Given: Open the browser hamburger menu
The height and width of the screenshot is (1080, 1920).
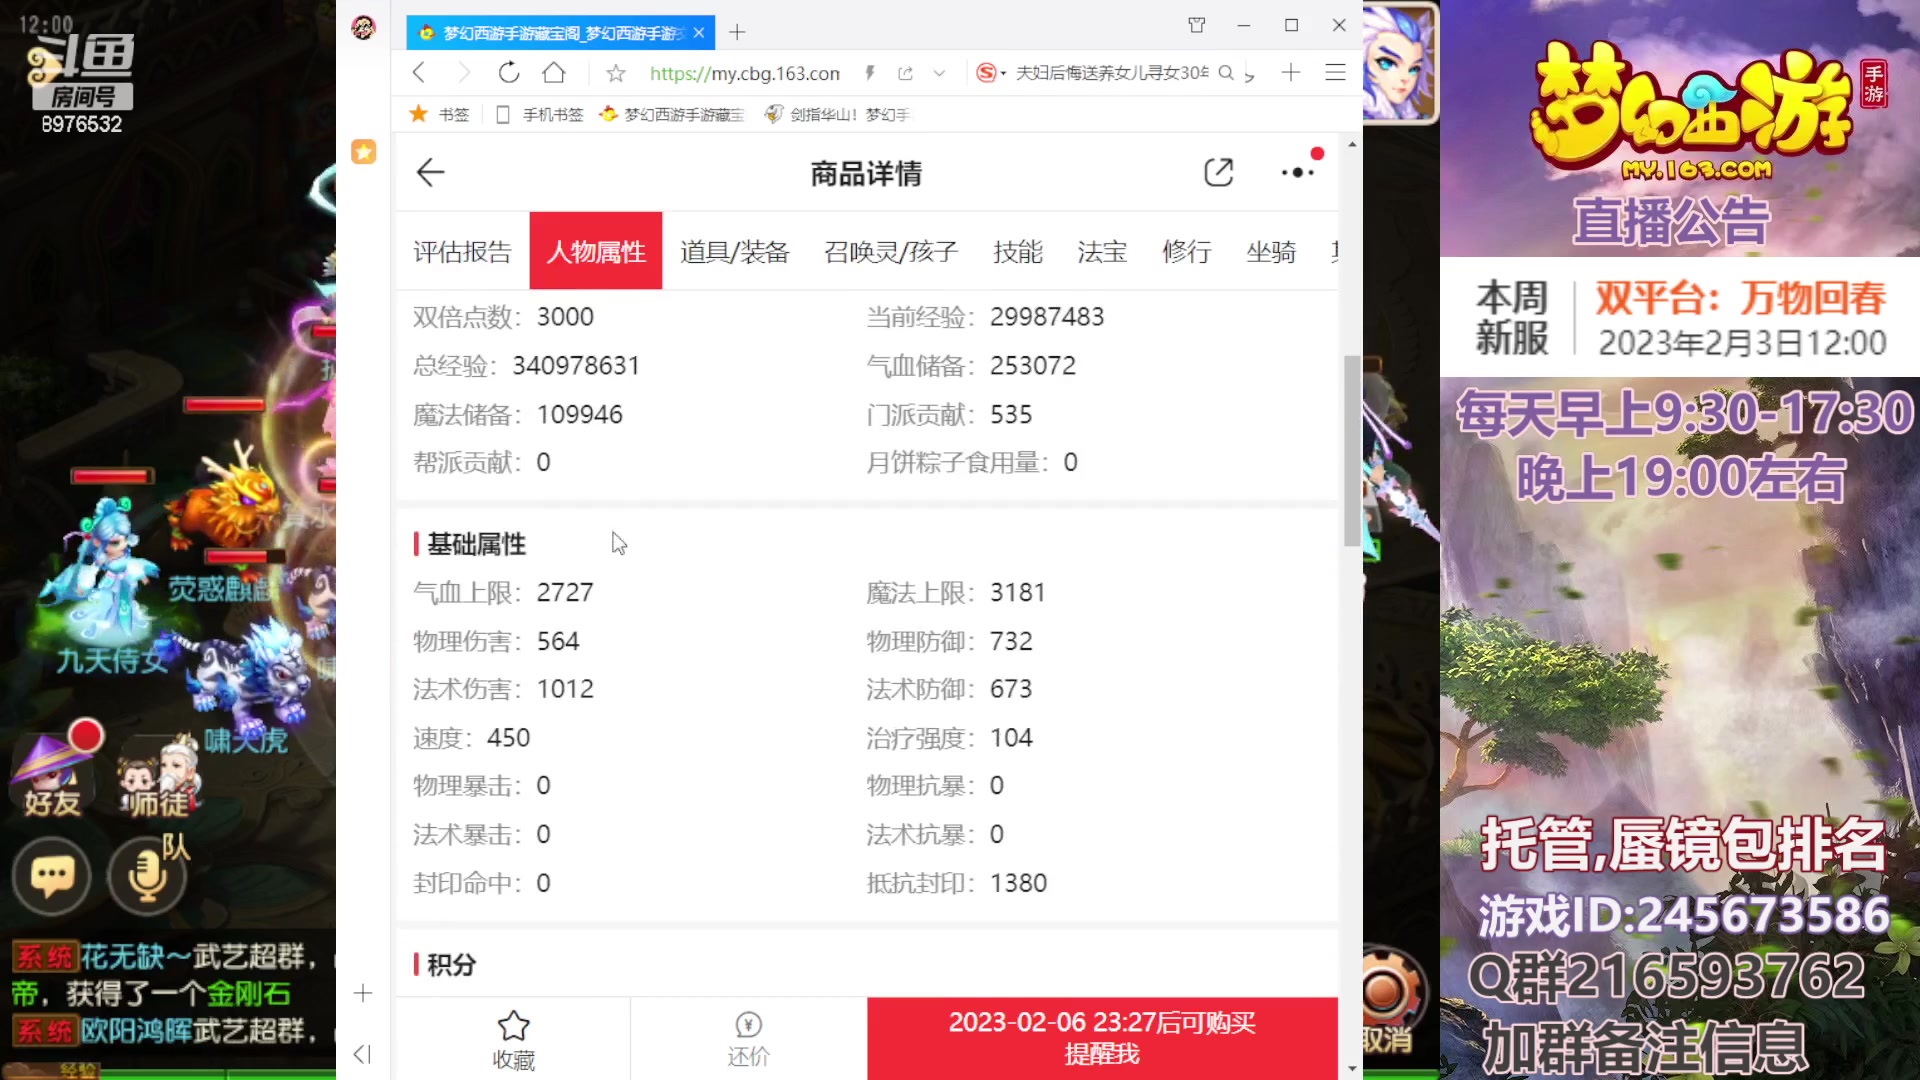Looking at the screenshot, I should (1335, 73).
